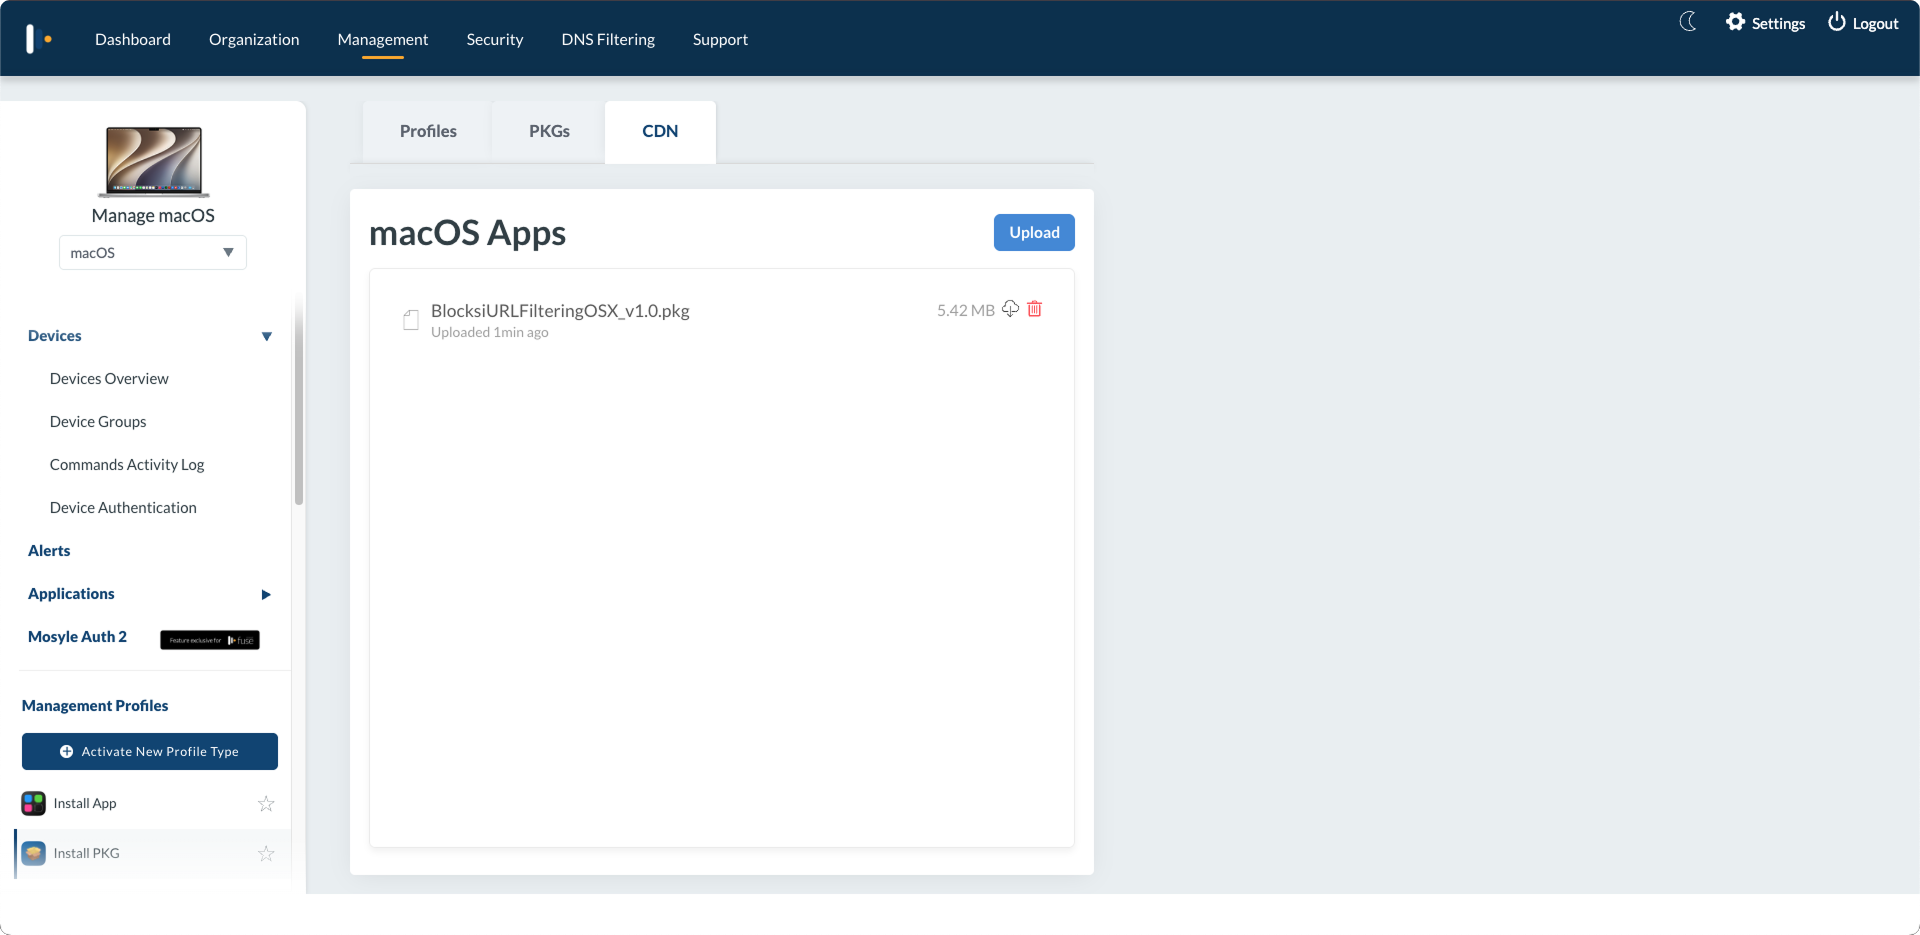Open Device Authentication in sidebar
Viewport: 1920px width, 935px height.
click(123, 508)
